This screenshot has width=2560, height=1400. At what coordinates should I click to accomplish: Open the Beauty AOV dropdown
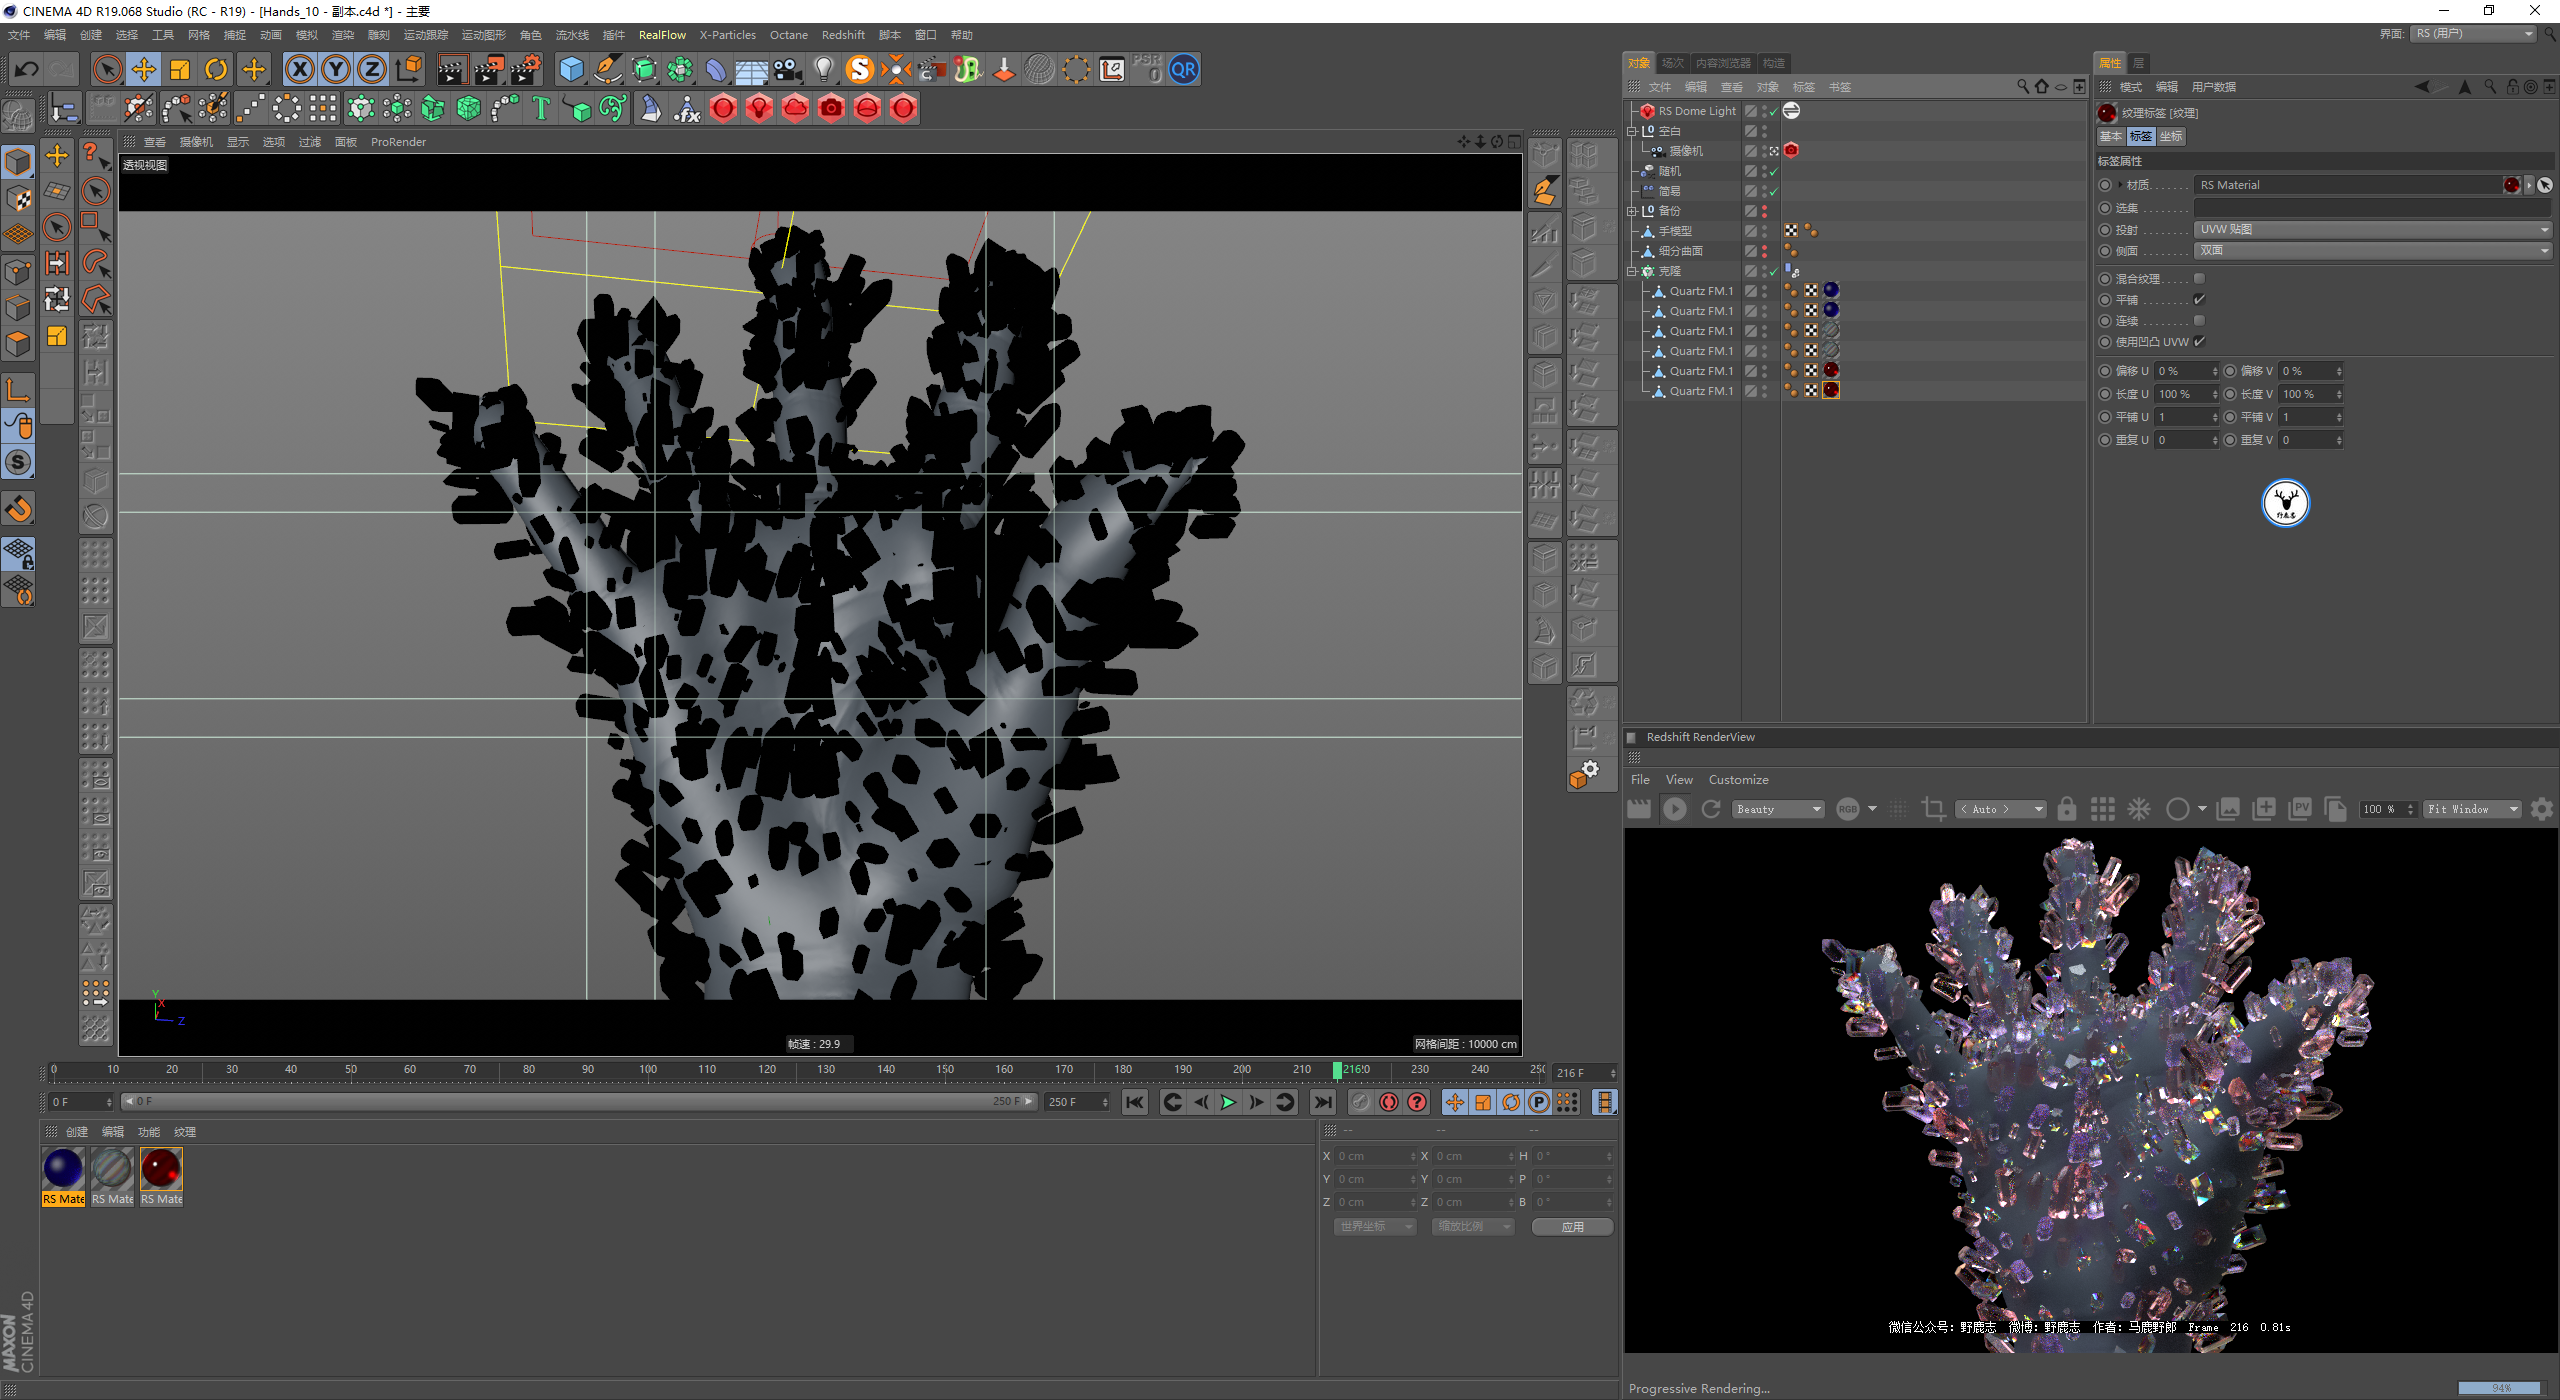(1779, 809)
